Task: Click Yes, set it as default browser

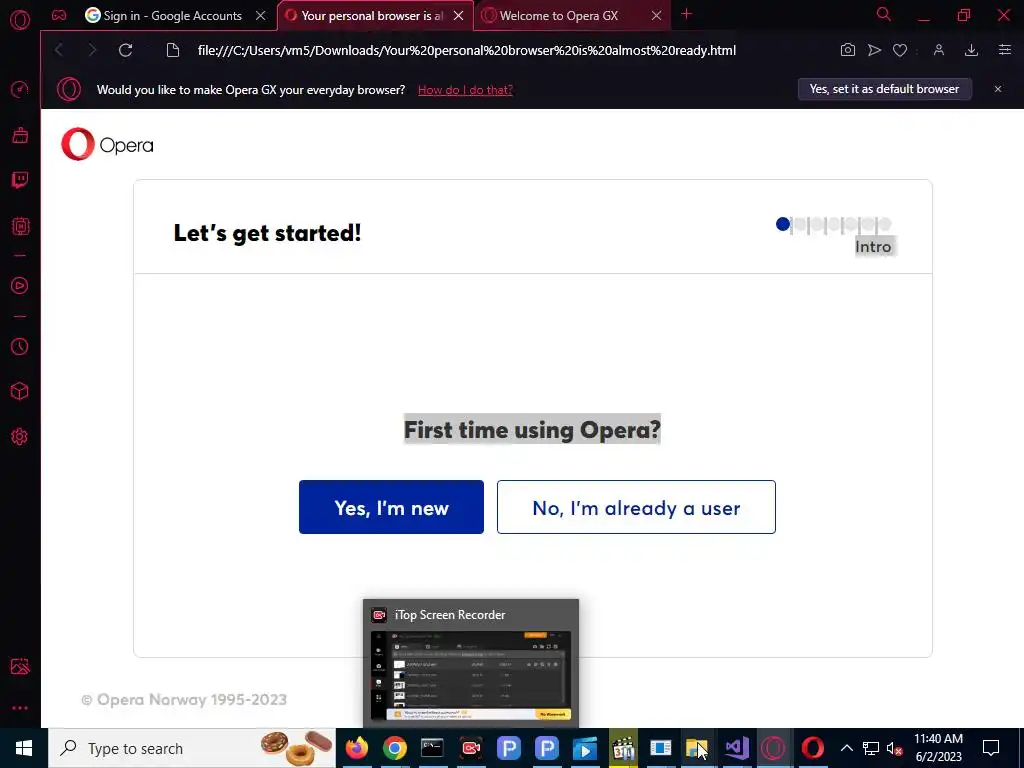Action: [x=884, y=89]
